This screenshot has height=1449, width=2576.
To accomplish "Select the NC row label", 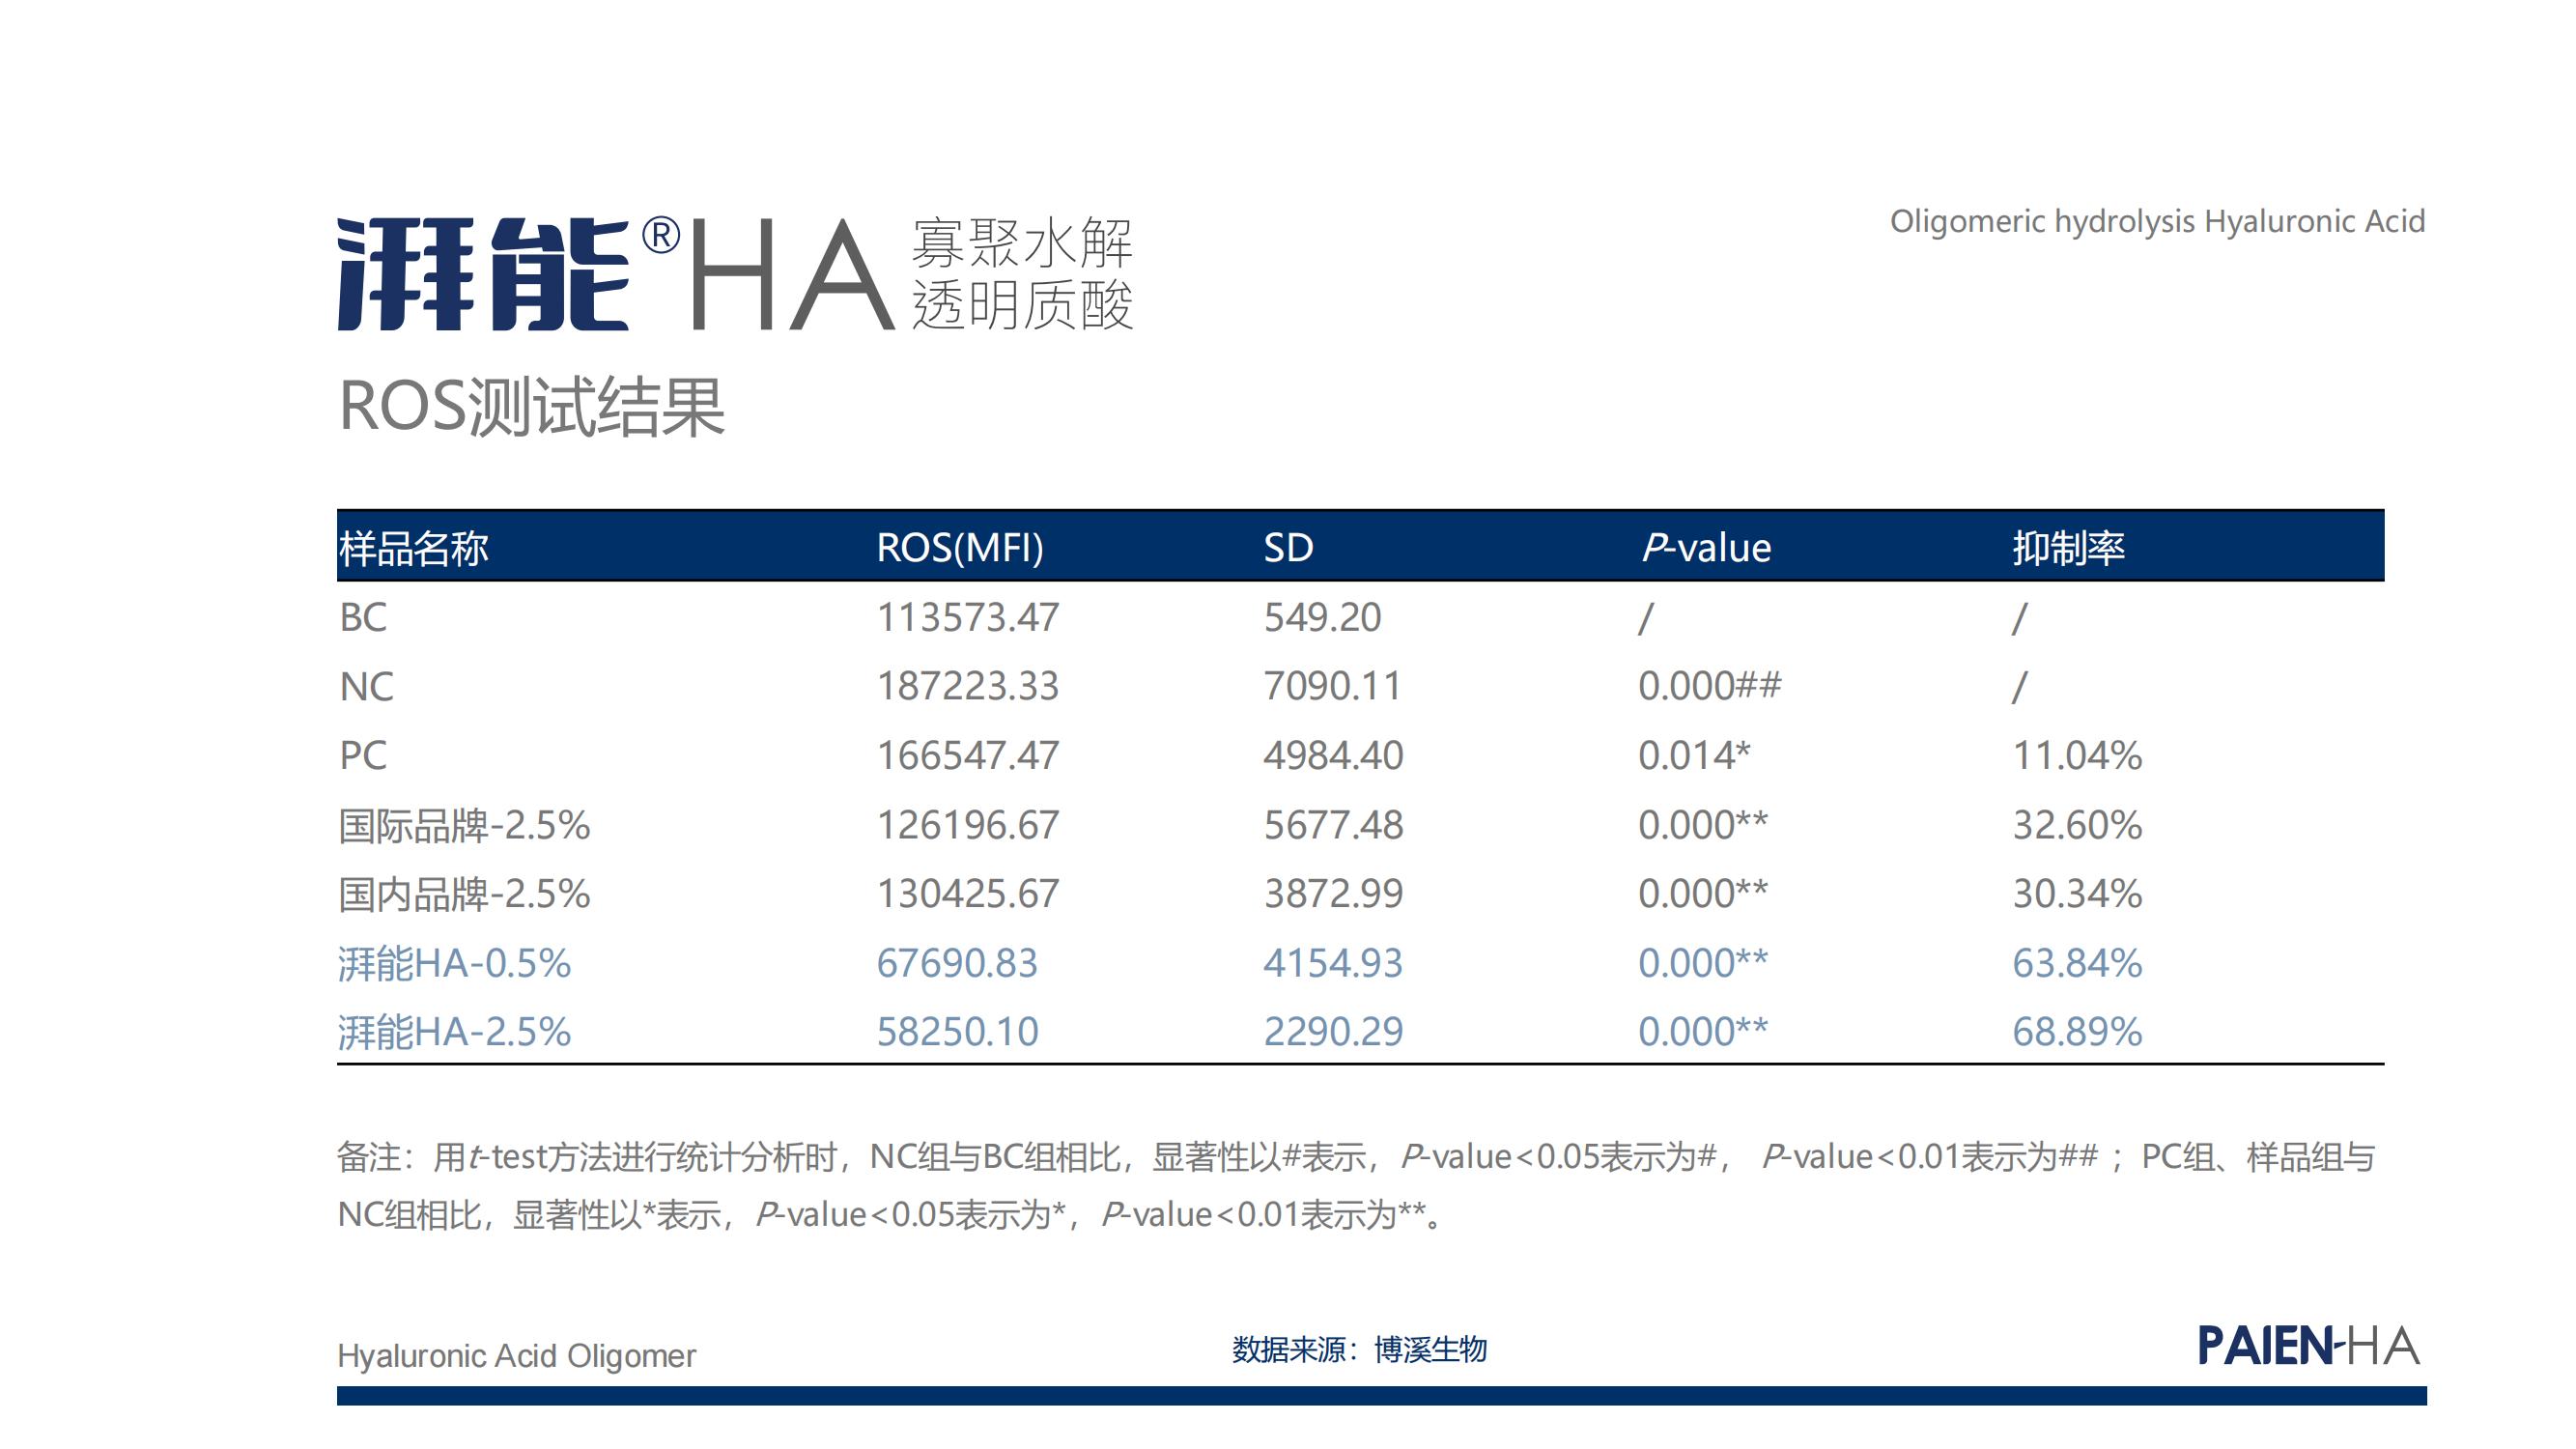I will pyautogui.click(x=366, y=687).
